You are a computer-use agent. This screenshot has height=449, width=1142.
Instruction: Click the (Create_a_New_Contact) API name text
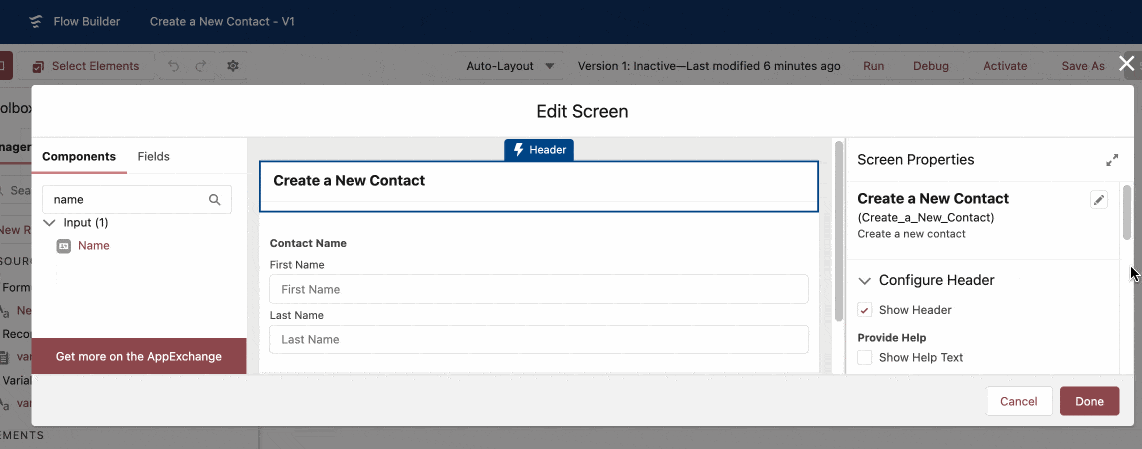926,217
